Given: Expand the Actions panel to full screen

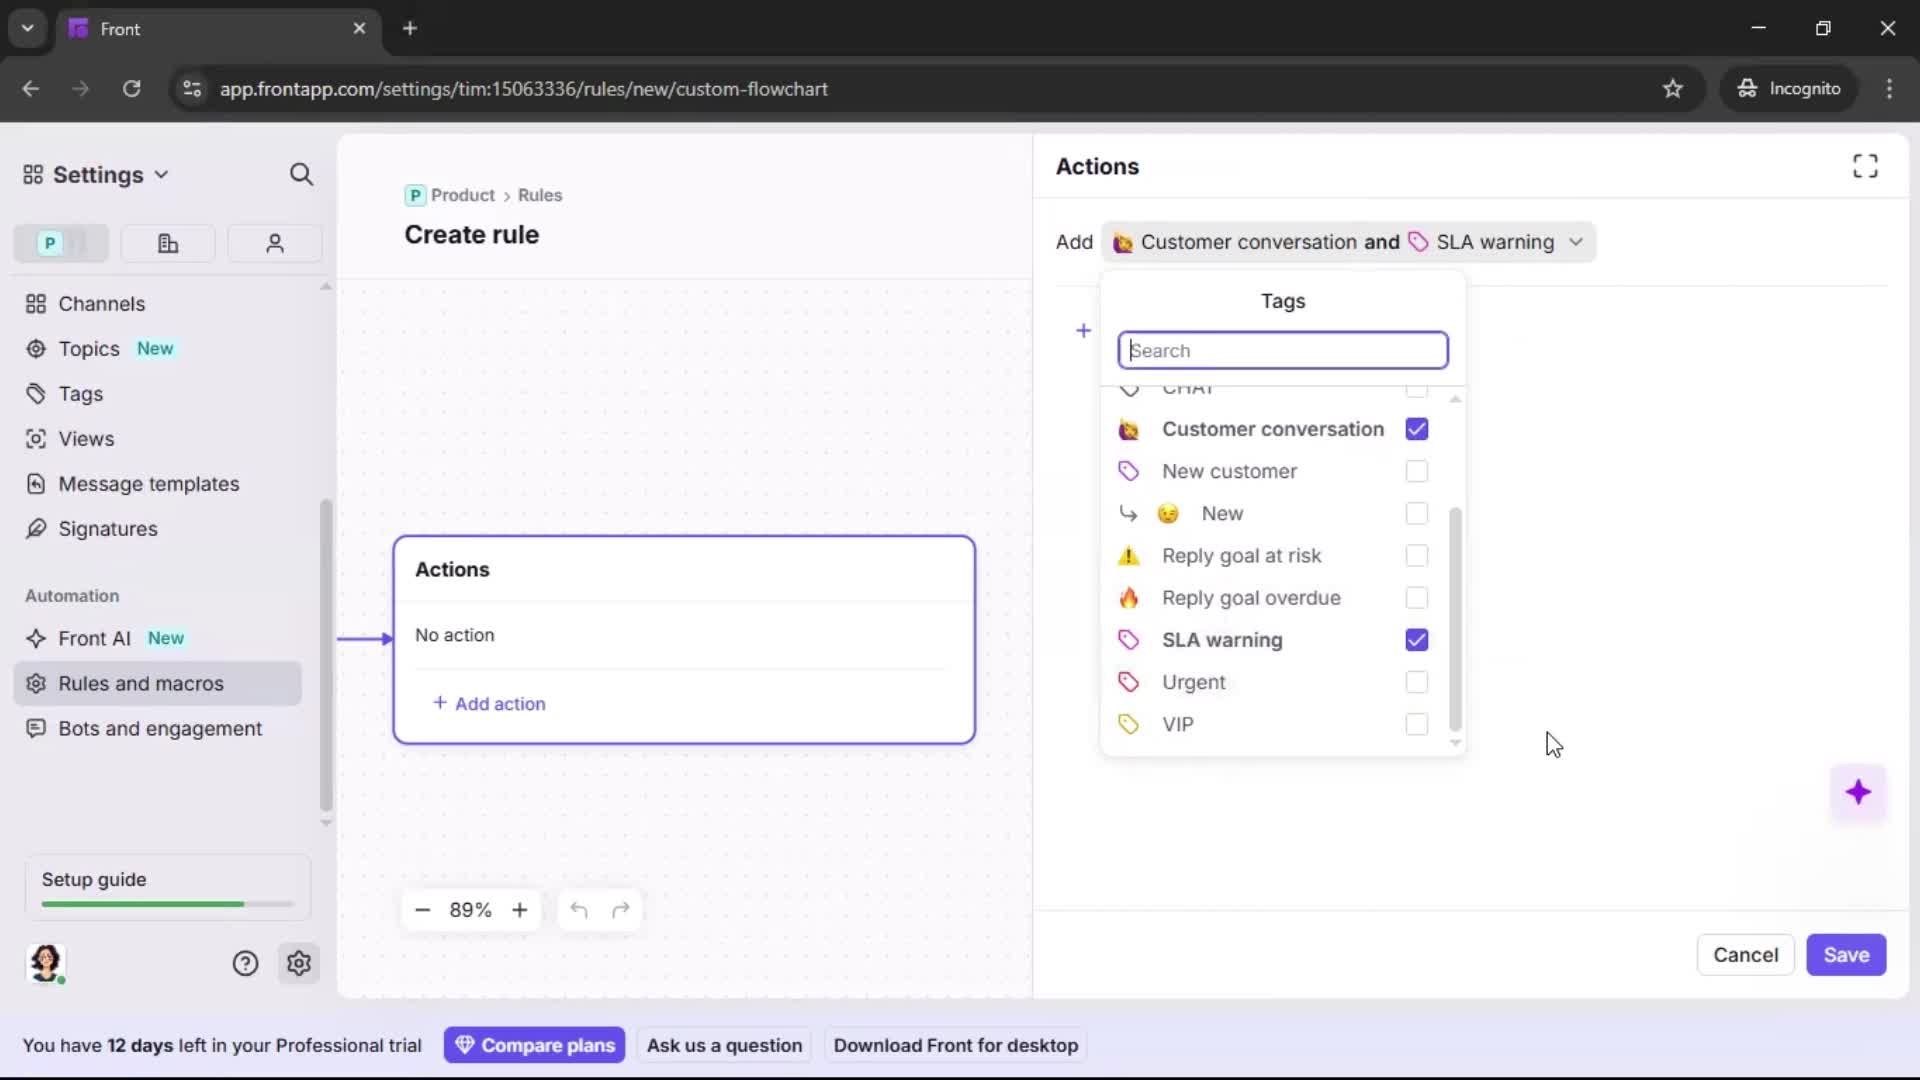Looking at the screenshot, I should click(1864, 166).
